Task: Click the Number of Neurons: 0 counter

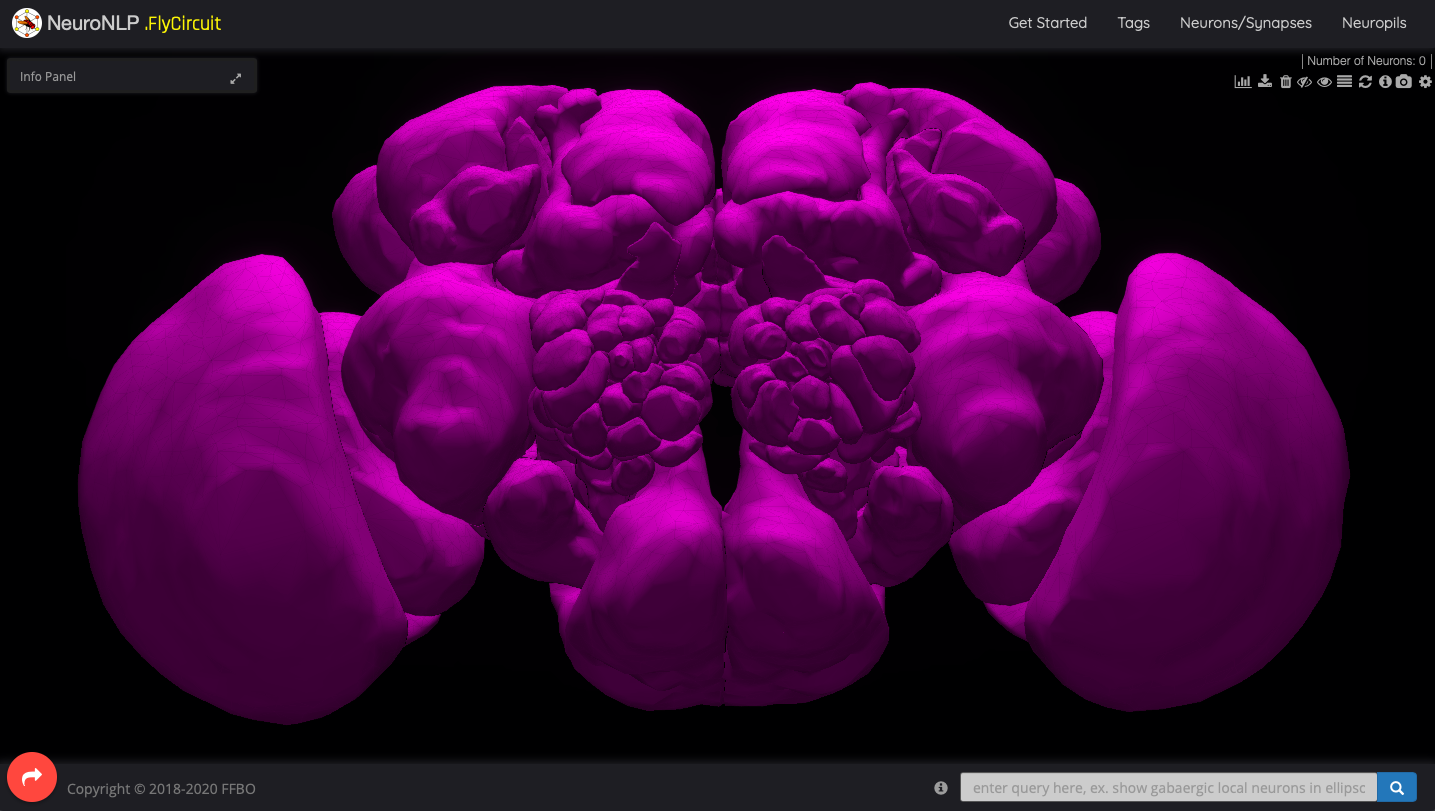Action: [x=1366, y=61]
